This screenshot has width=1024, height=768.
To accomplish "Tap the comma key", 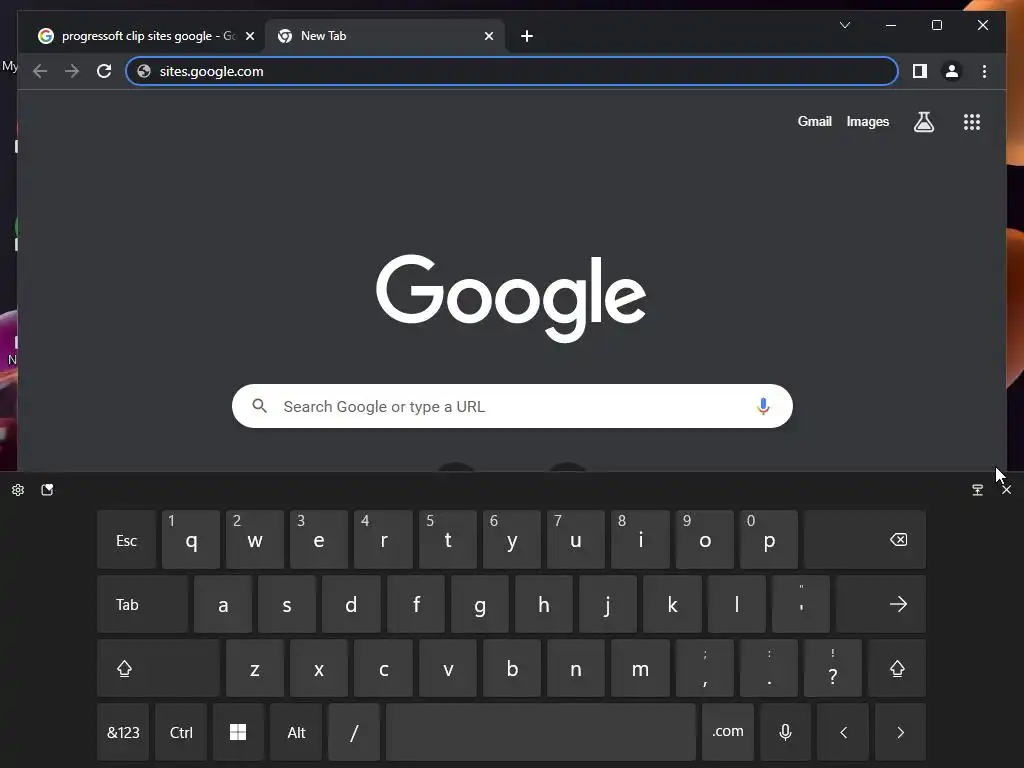I will pos(705,668).
